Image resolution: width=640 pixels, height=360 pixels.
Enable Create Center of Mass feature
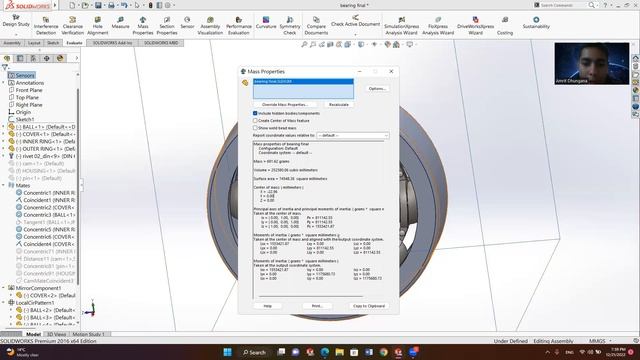pos(255,120)
